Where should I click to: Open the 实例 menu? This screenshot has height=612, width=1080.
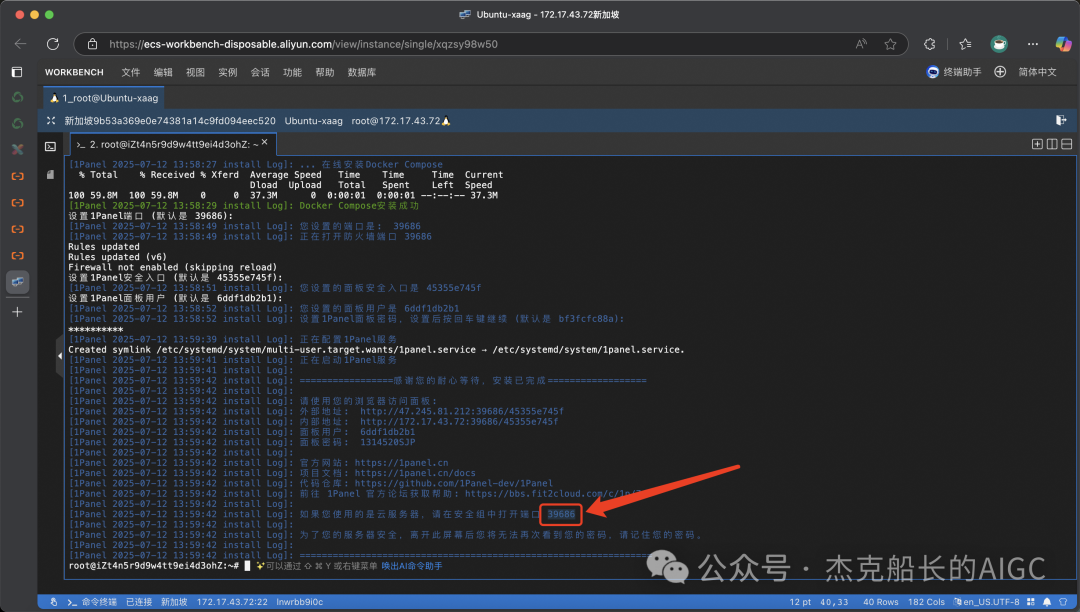click(227, 72)
